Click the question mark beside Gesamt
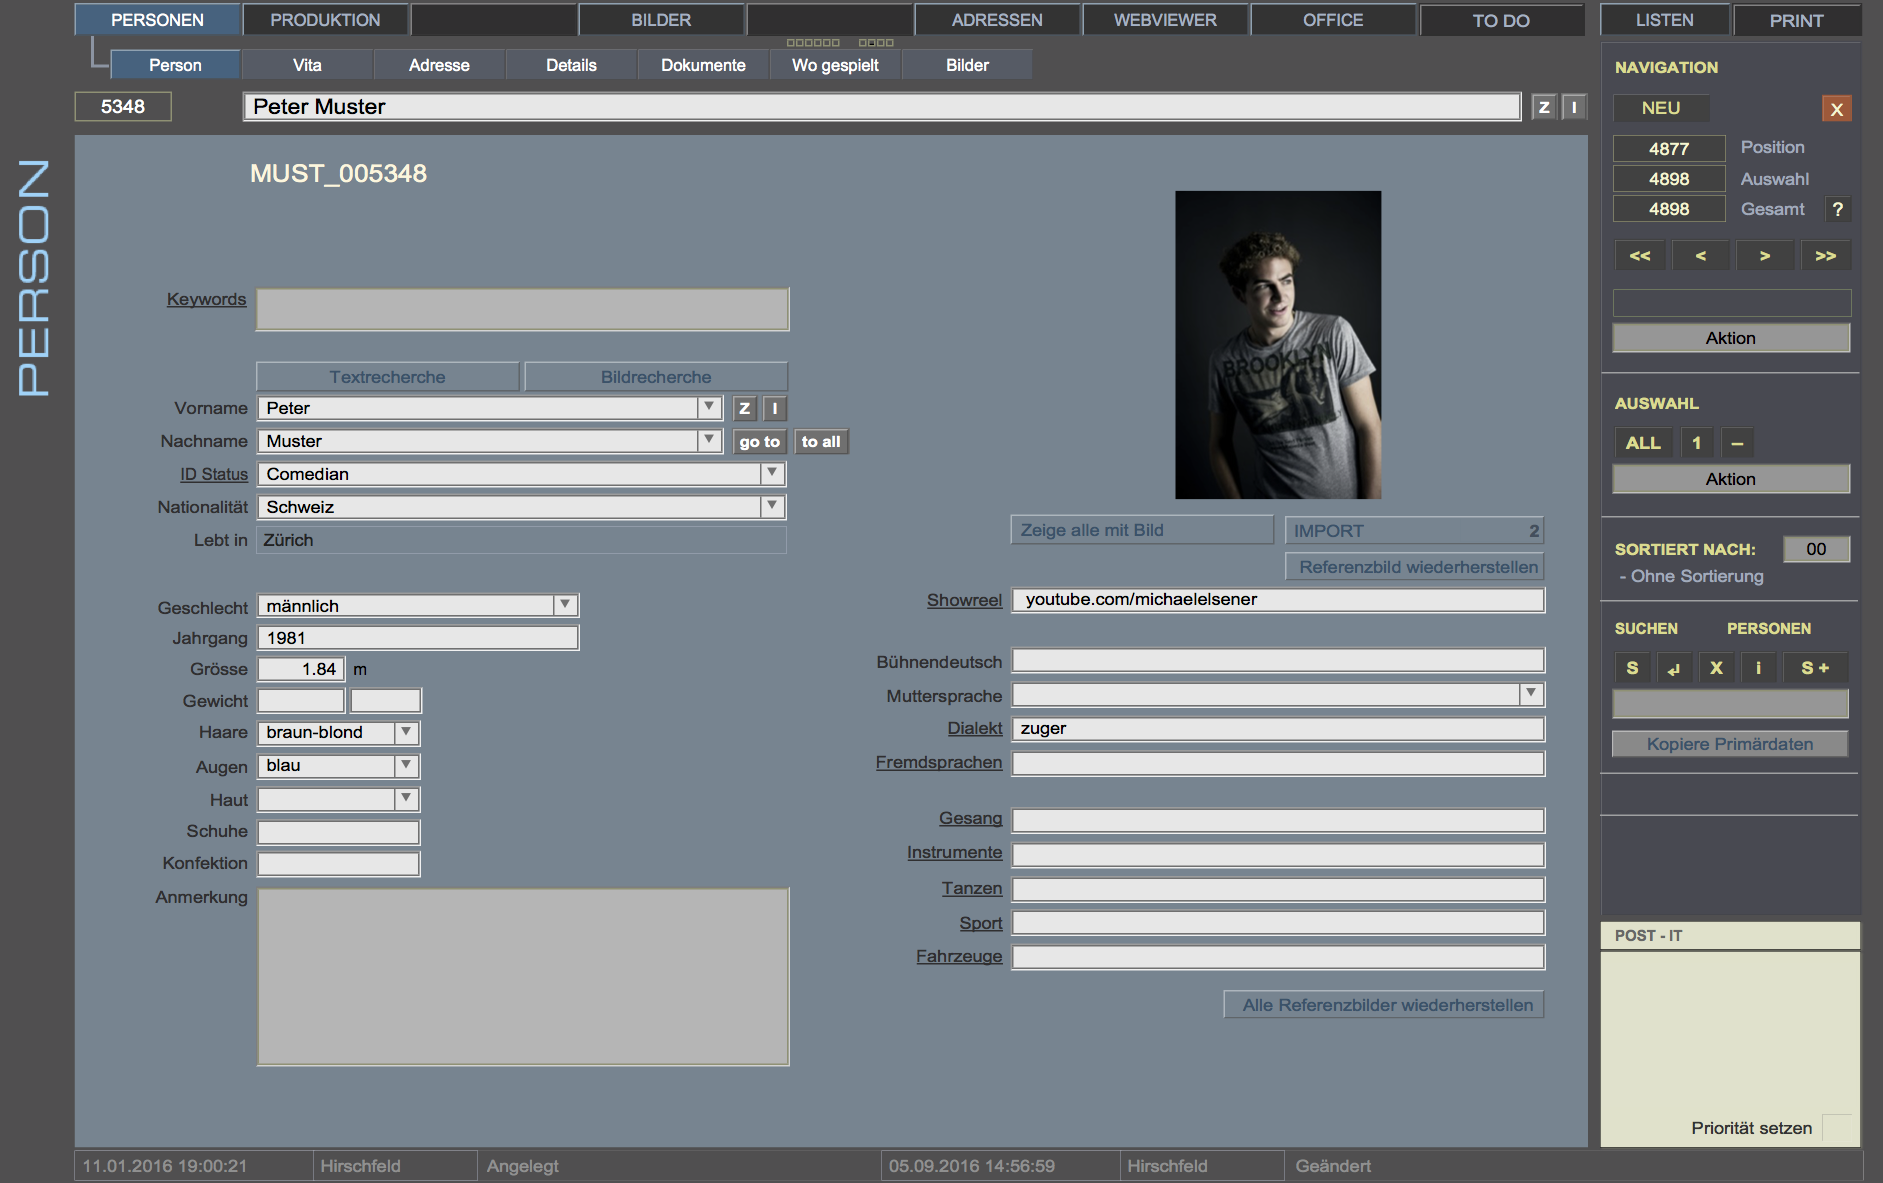 tap(1837, 209)
